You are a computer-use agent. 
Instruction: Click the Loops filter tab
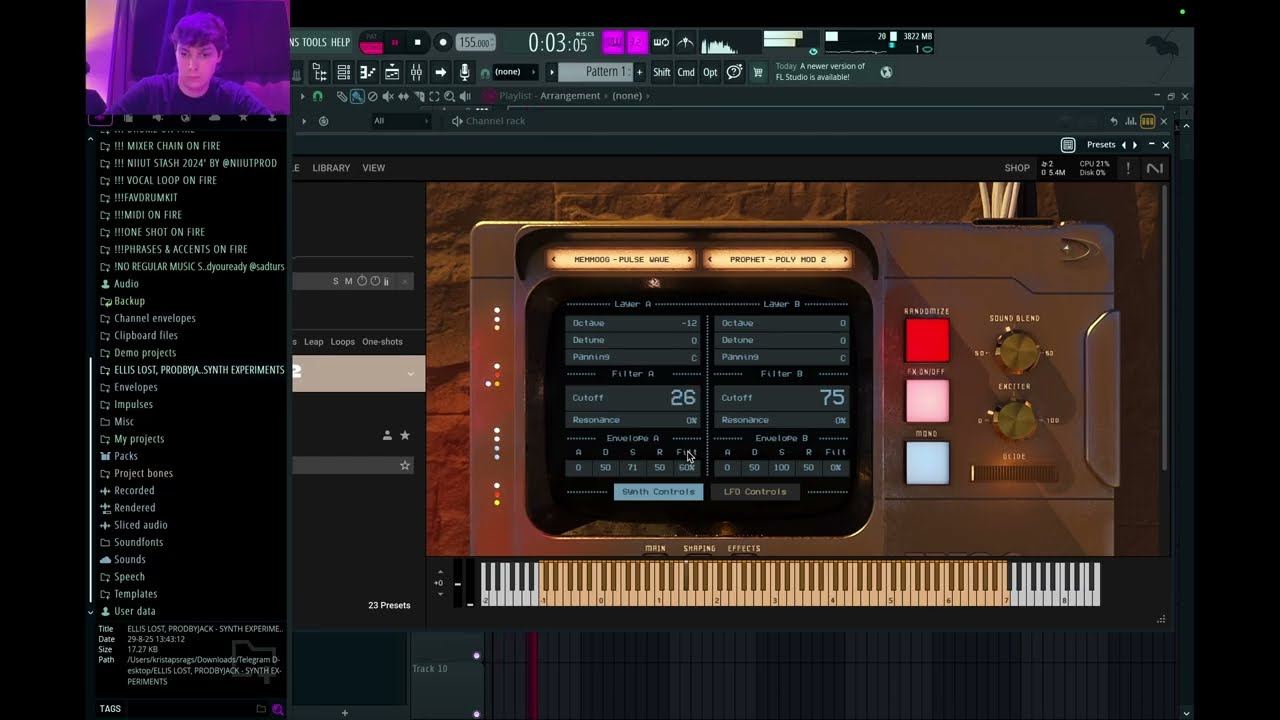click(x=343, y=342)
